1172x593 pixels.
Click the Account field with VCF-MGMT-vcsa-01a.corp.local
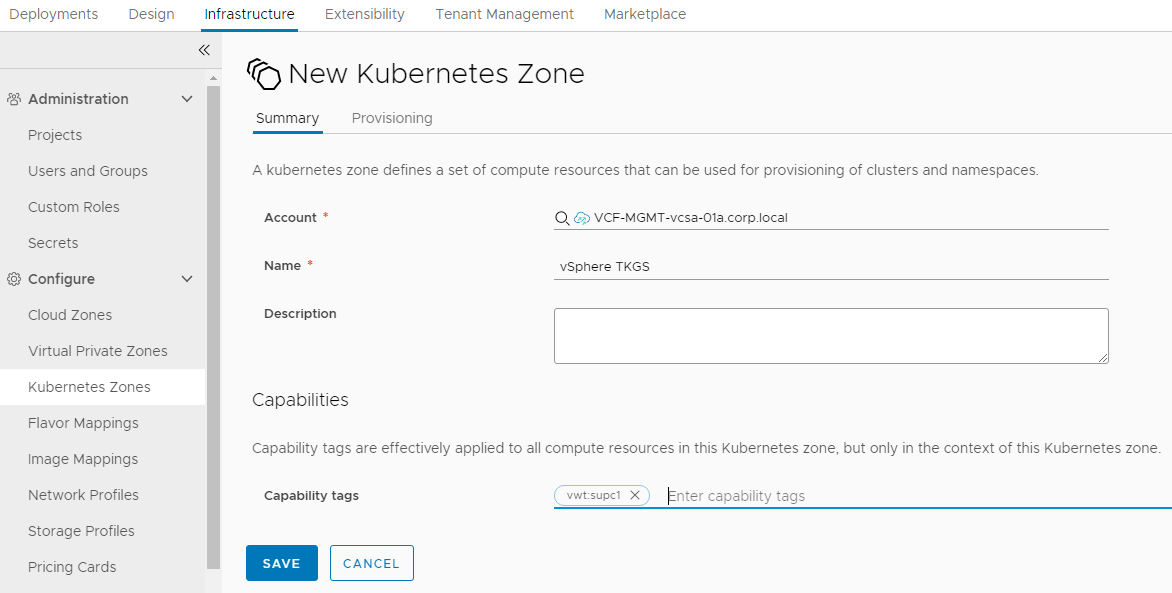(831, 218)
